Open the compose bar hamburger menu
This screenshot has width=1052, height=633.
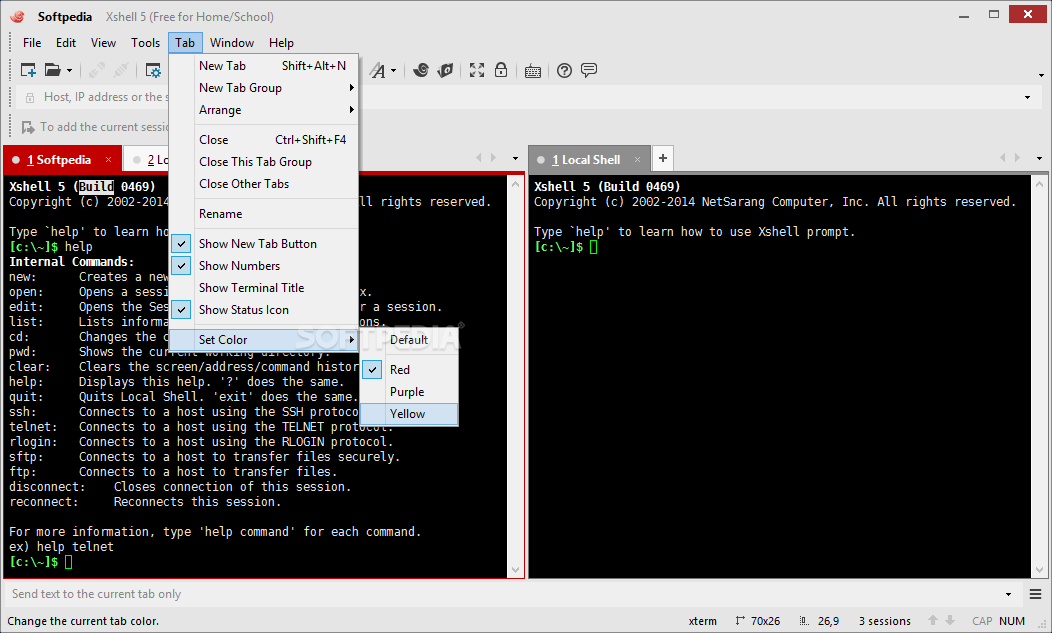pos(1035,594)
